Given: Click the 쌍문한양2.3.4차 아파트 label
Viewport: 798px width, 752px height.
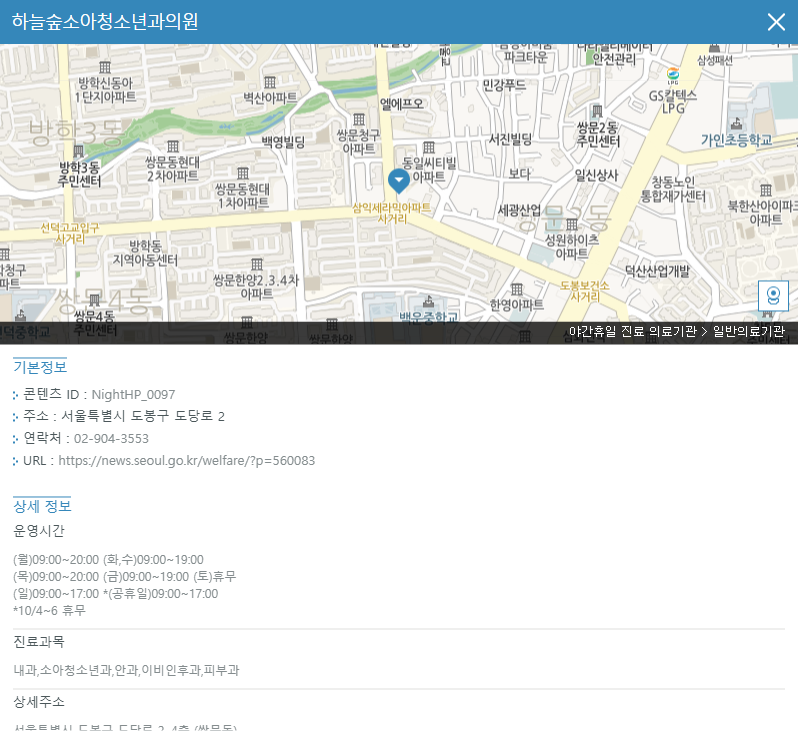Looking at the screenshot, I should coord(256,287).
